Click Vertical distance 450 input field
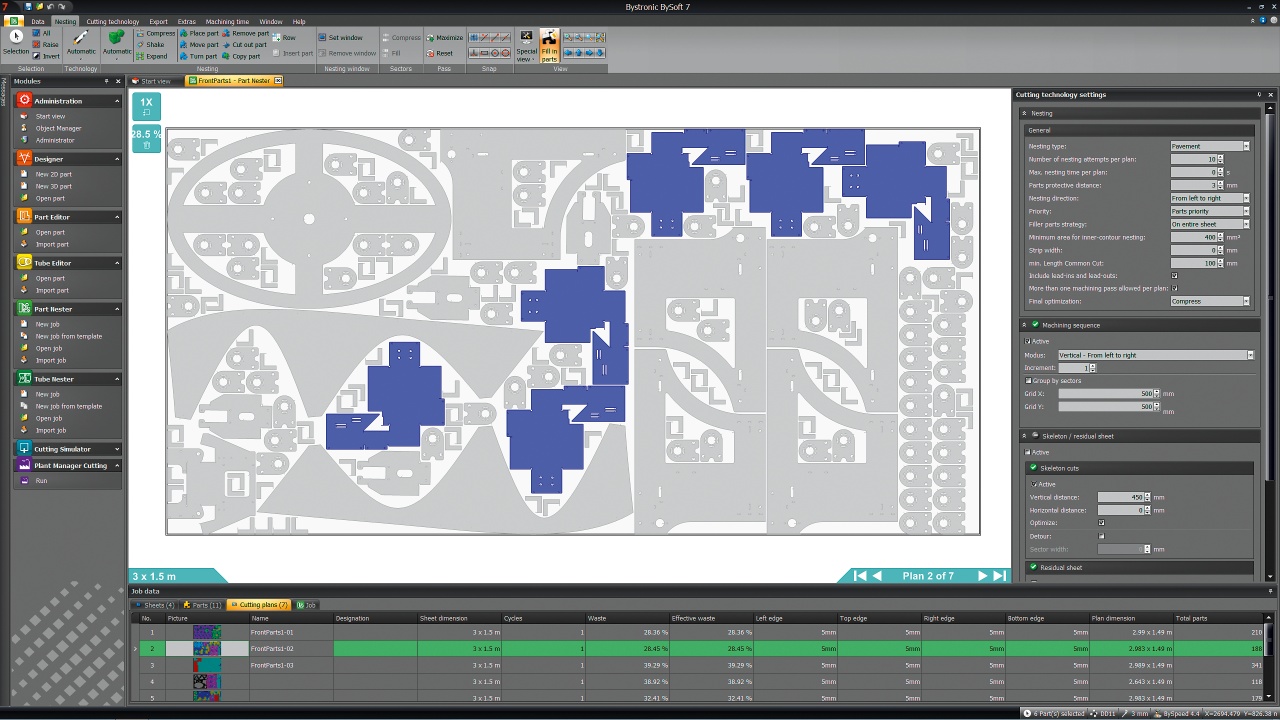The width and height of the screenshot is (1280, 720). [x=1121, y=497]
